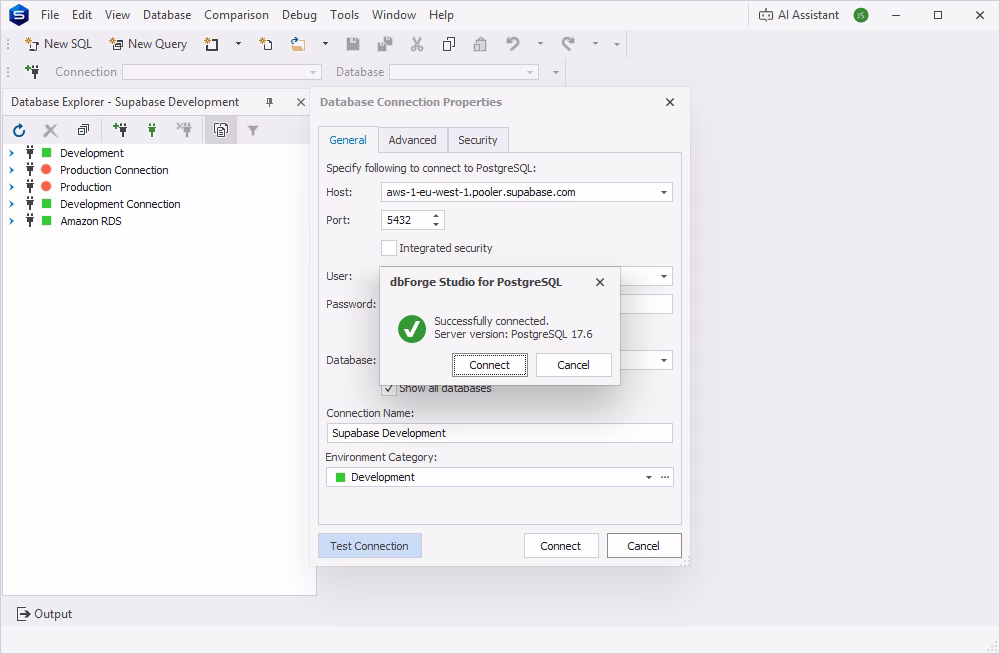Click Connect in the success message box
1000x654 pixels.
[490, 365]
